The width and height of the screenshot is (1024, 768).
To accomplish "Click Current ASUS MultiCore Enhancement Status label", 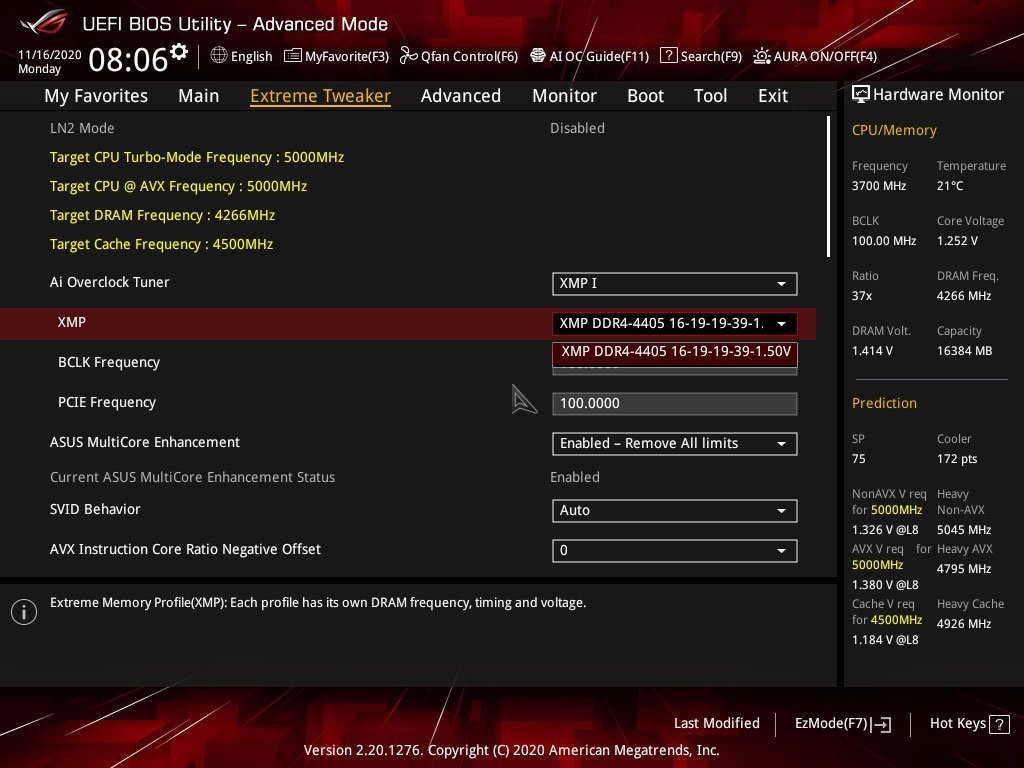I will pos(193,477).
